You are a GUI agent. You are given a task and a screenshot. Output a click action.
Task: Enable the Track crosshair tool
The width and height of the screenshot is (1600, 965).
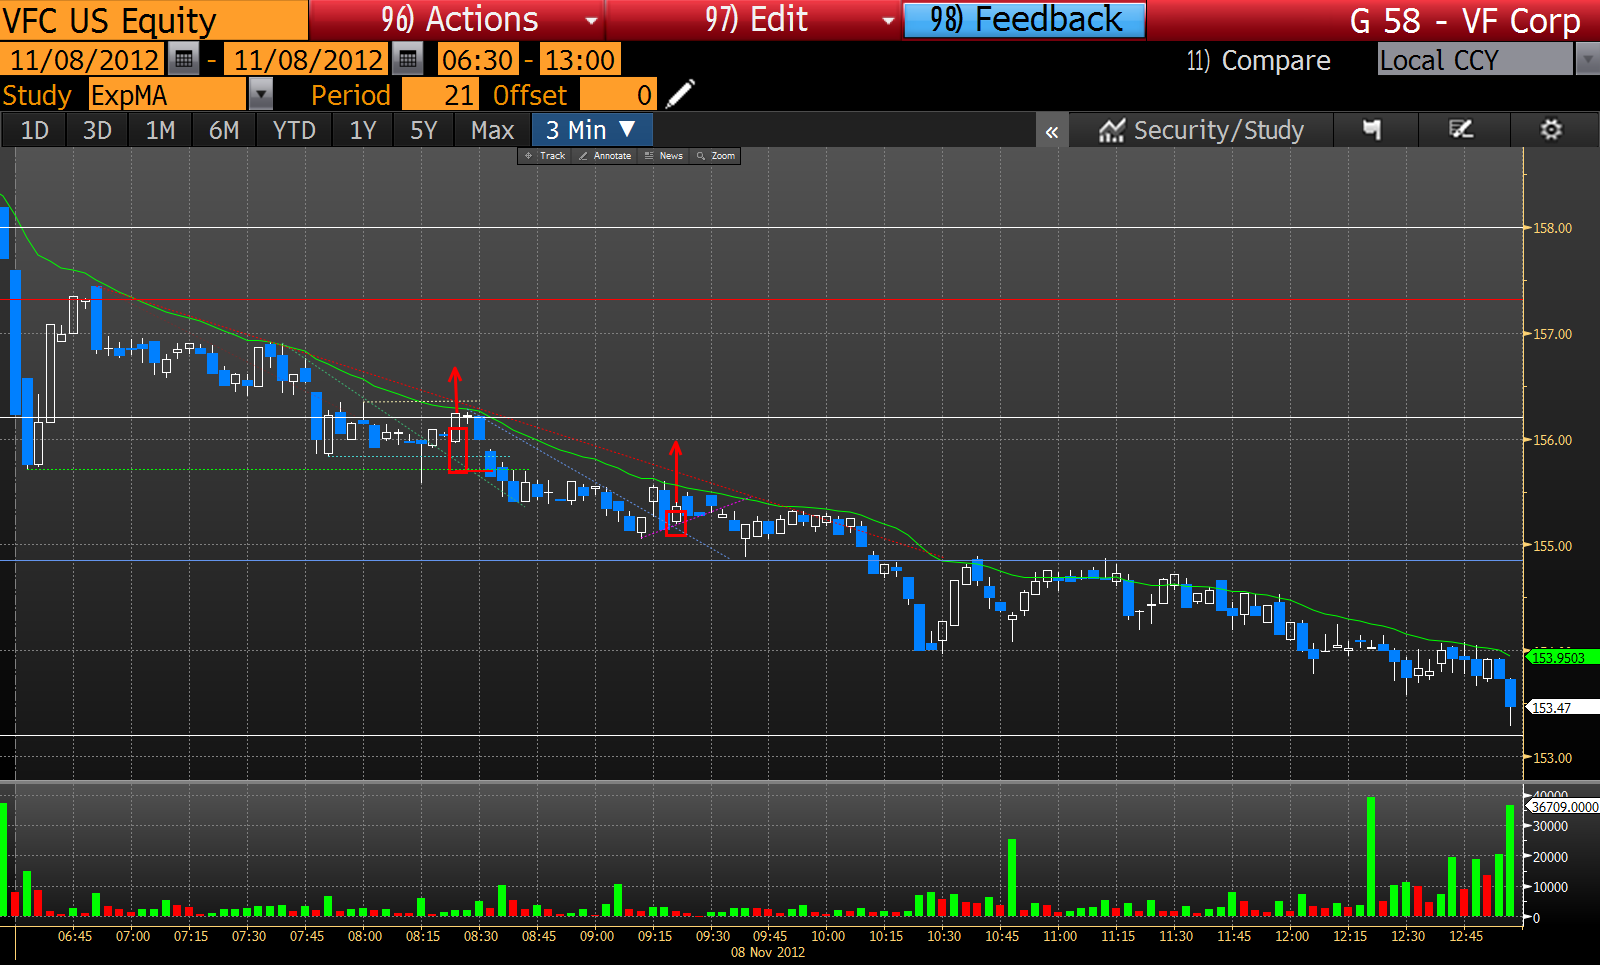click(545, 156)
